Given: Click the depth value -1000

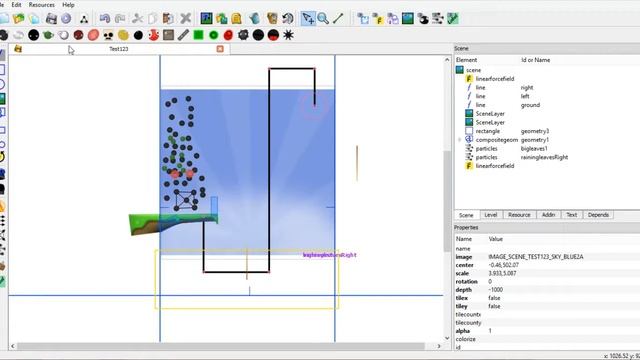Looking at the screenshot, I should pyautogui.click(x=496, y=290).
